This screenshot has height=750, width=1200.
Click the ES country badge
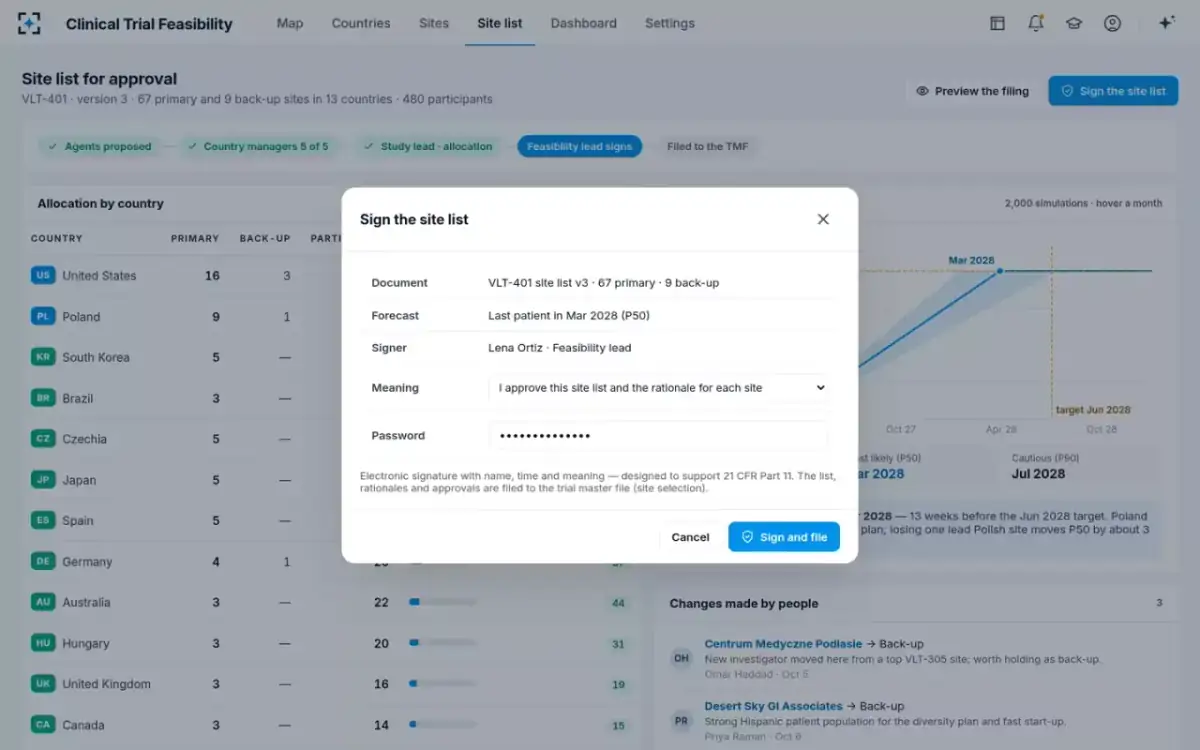point(43,520)
